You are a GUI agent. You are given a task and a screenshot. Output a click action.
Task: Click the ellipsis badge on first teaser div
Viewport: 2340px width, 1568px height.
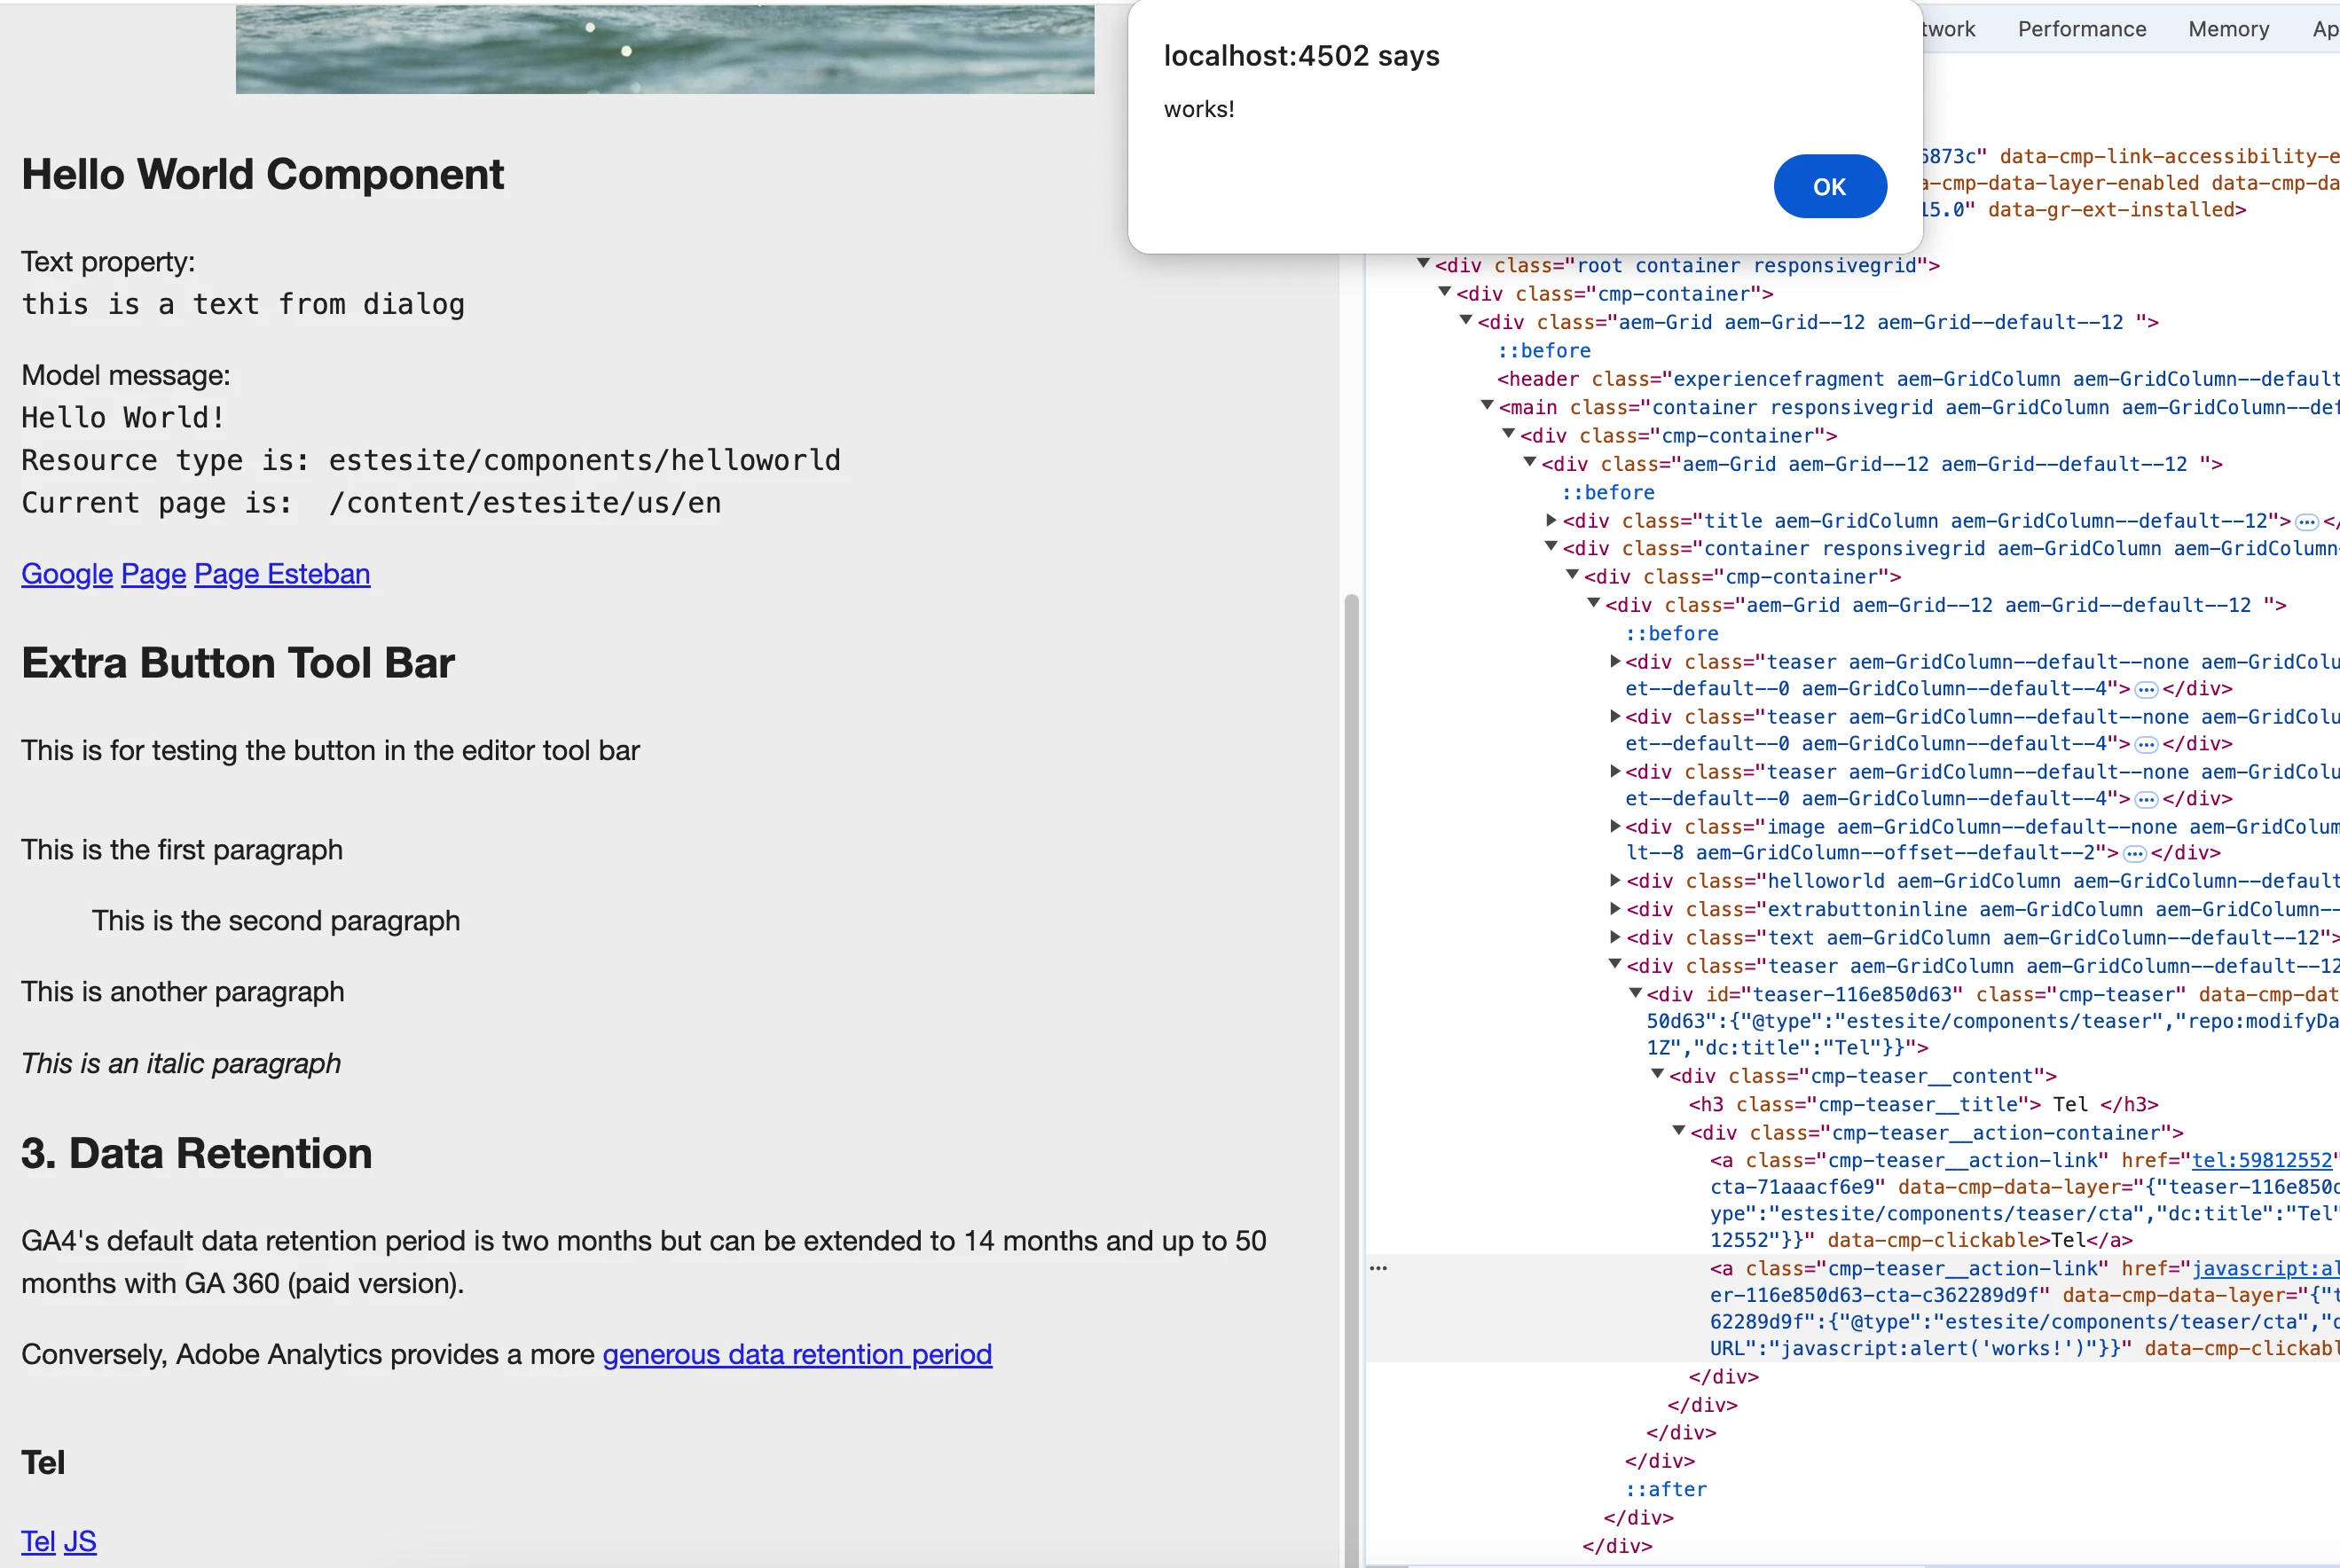[x=2145, y=689]
